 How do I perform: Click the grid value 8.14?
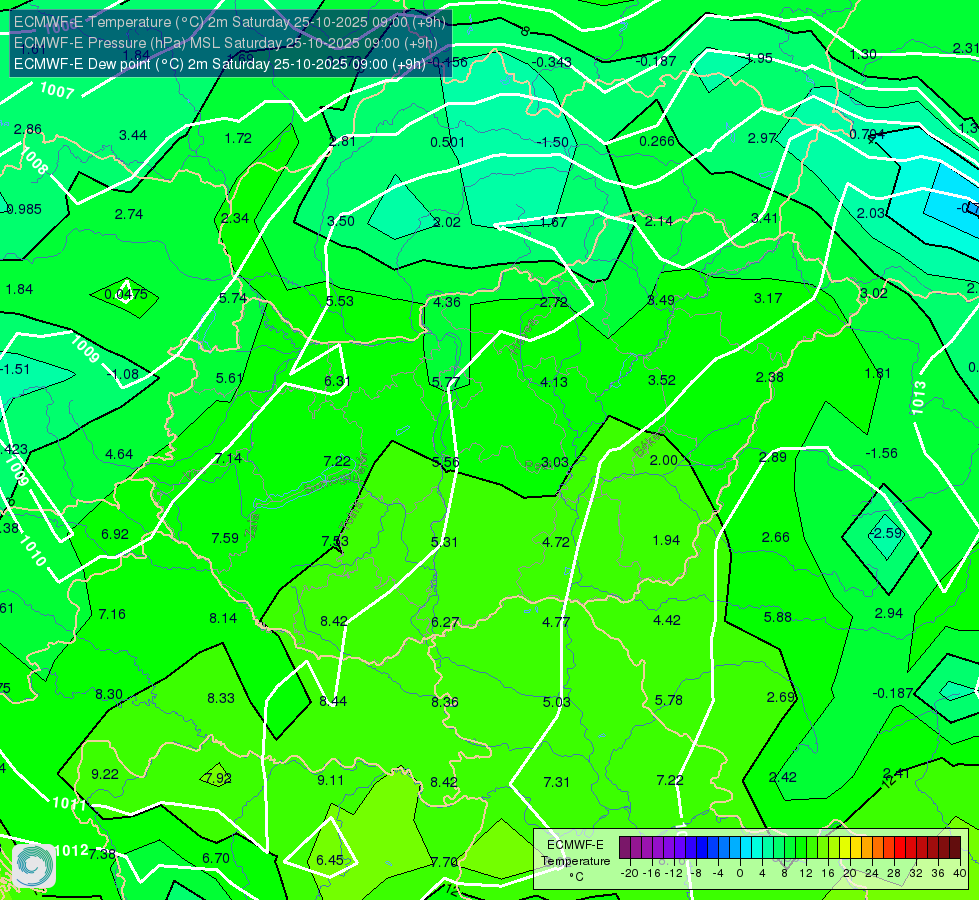click(223, 618)
